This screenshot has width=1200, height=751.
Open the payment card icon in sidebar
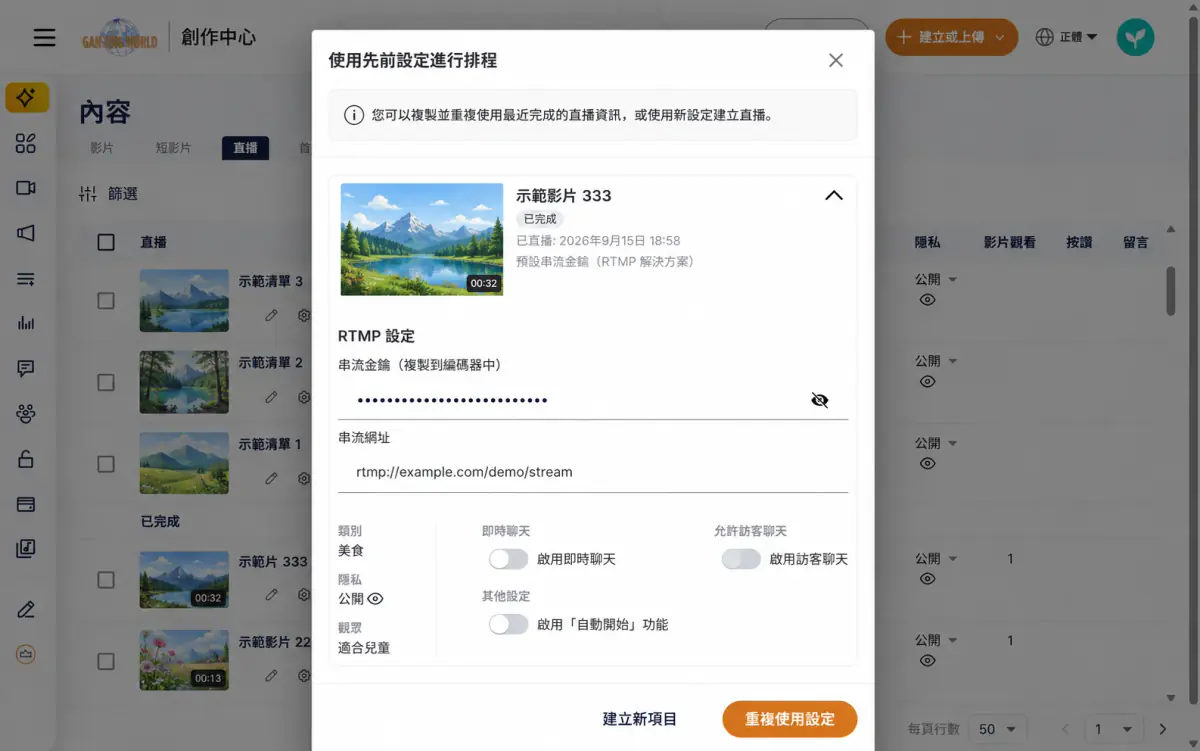(26, 504)
